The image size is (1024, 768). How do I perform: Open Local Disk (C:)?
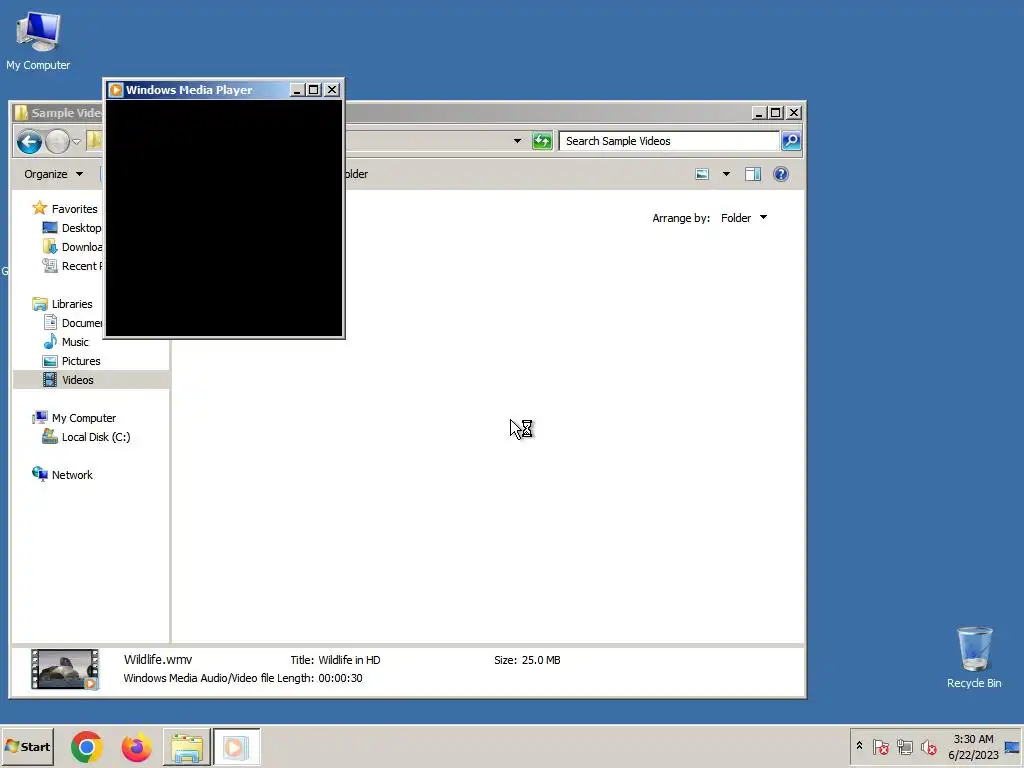point(86,437)
